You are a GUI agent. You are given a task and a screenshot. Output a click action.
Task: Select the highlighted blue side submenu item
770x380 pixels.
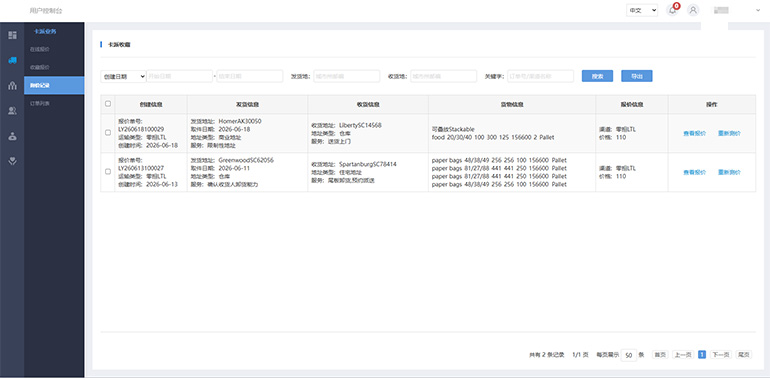(x=54, y=85)
